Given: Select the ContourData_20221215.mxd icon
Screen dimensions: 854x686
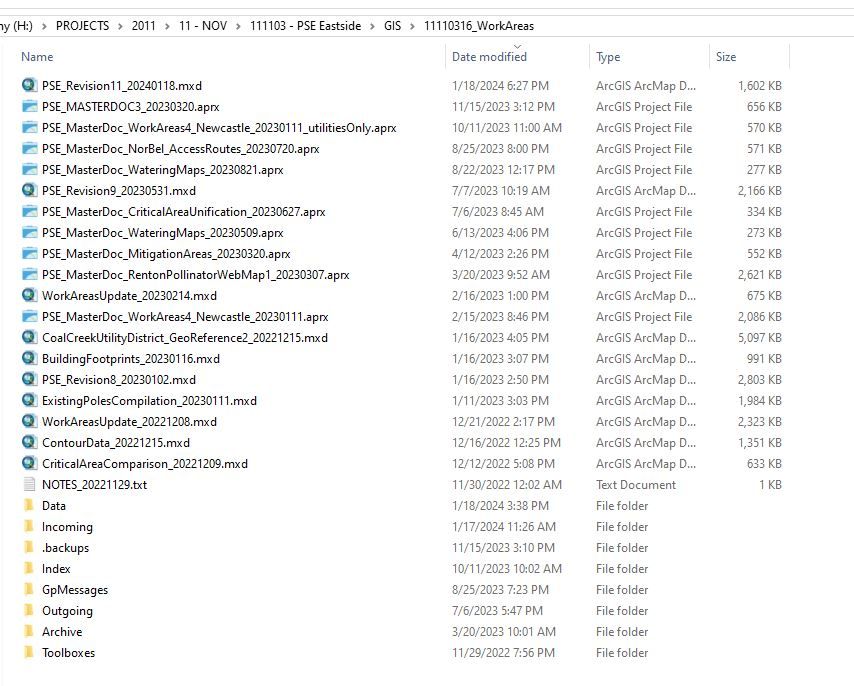Looking at the screenshot, I should [x=29, y=442].
